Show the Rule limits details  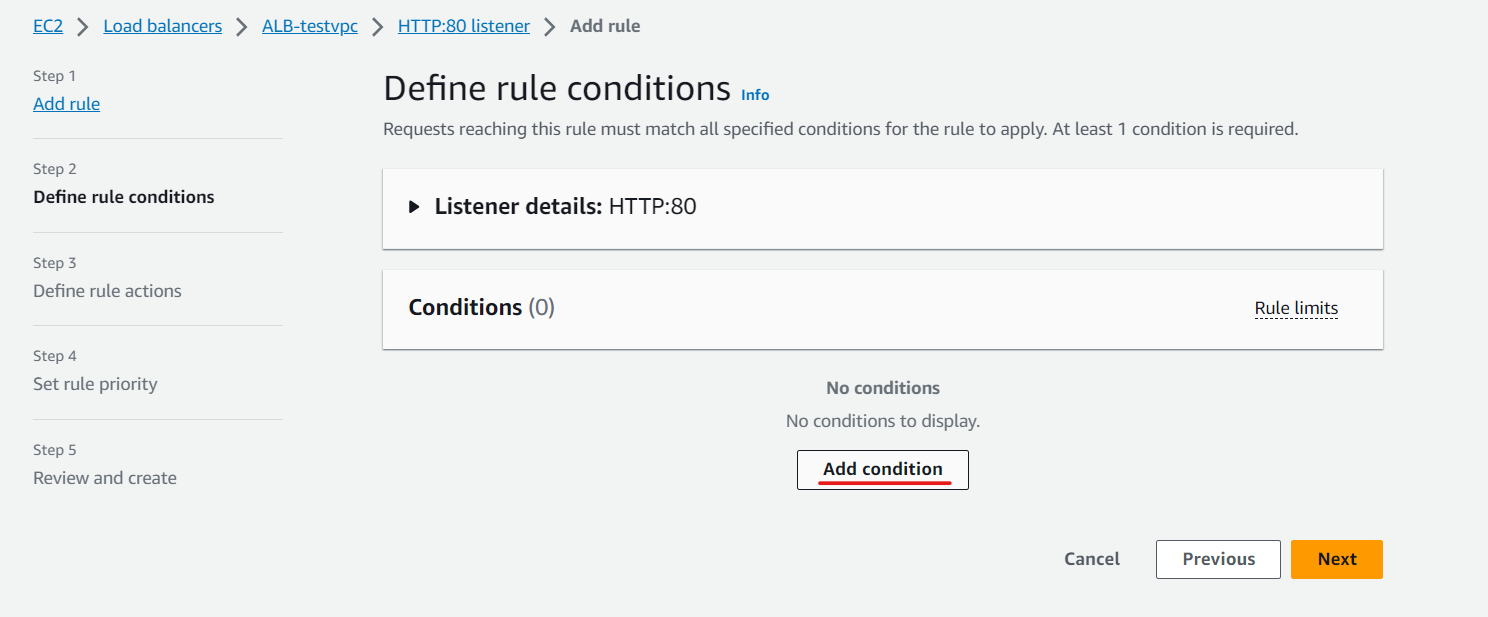1296,308
